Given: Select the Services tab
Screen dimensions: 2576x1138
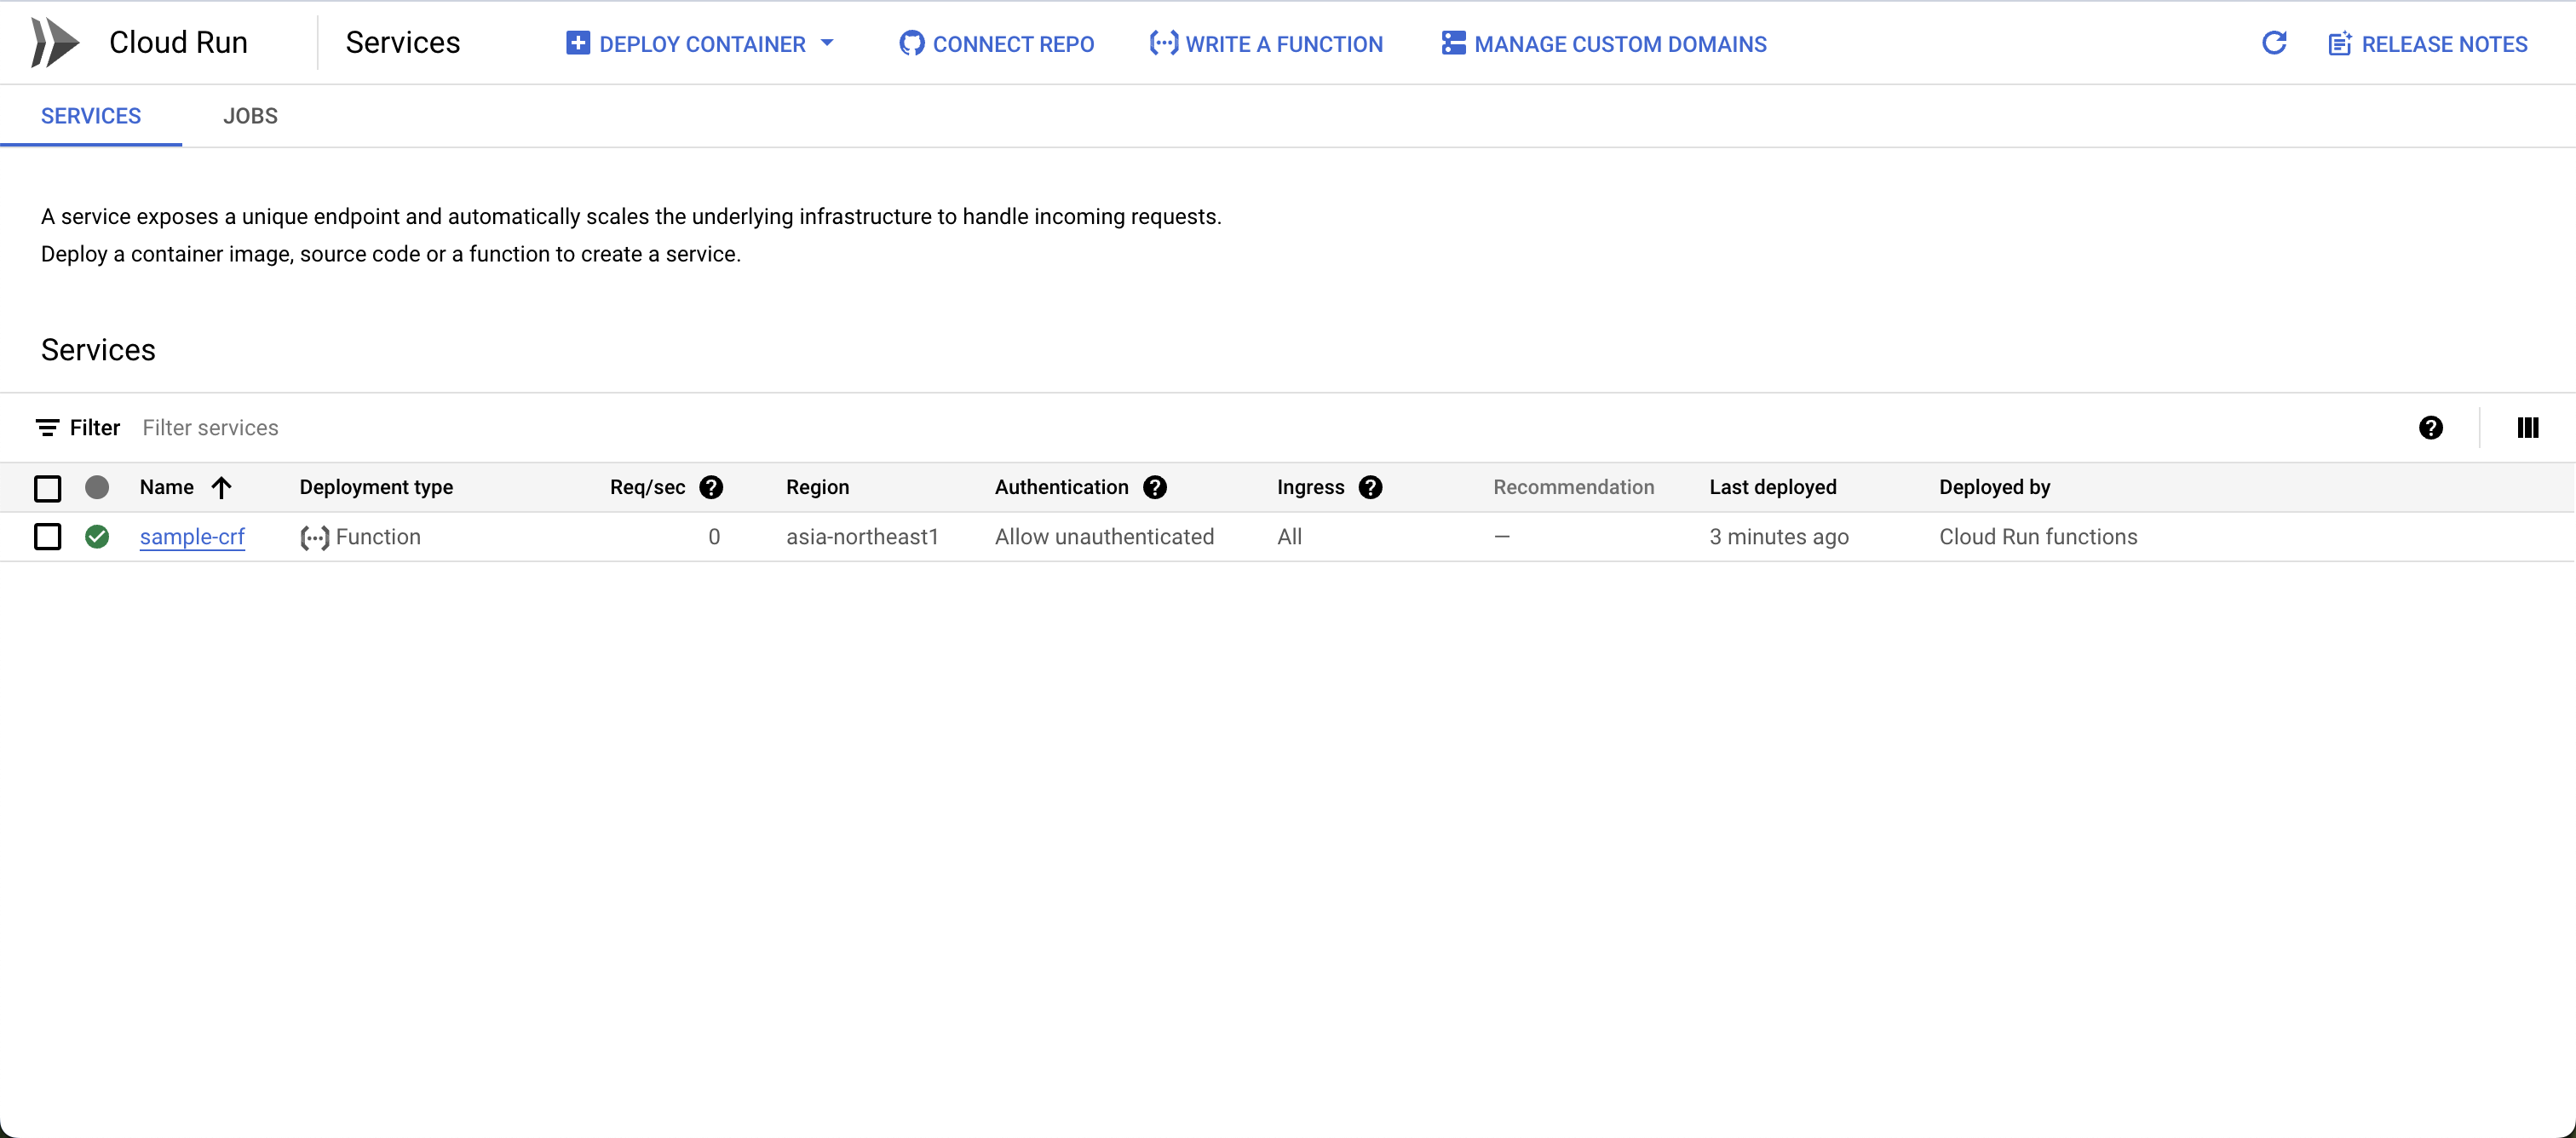Looking at the screenshot, I should (91, 116).
